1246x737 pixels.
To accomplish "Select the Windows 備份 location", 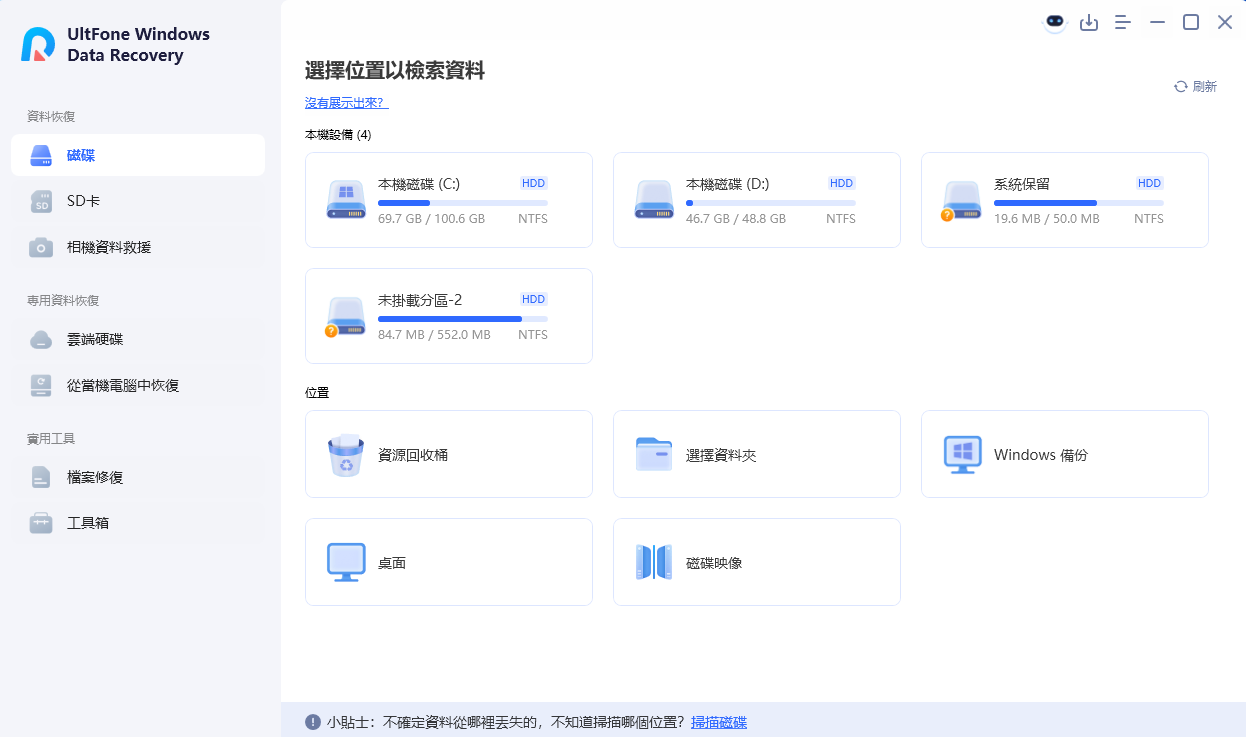I will point(1063,454).
